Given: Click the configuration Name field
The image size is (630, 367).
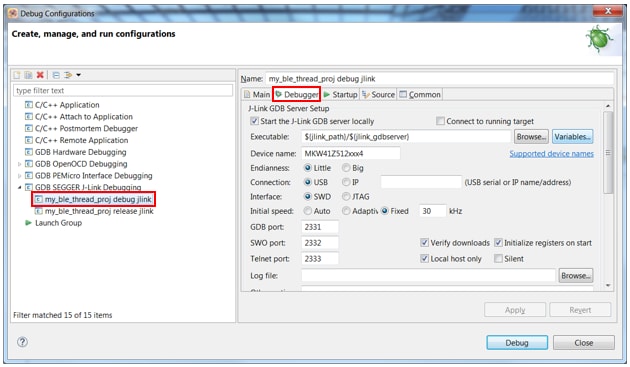Looking at the screenshot, I should pyautogui.click(x=440, y=79).
